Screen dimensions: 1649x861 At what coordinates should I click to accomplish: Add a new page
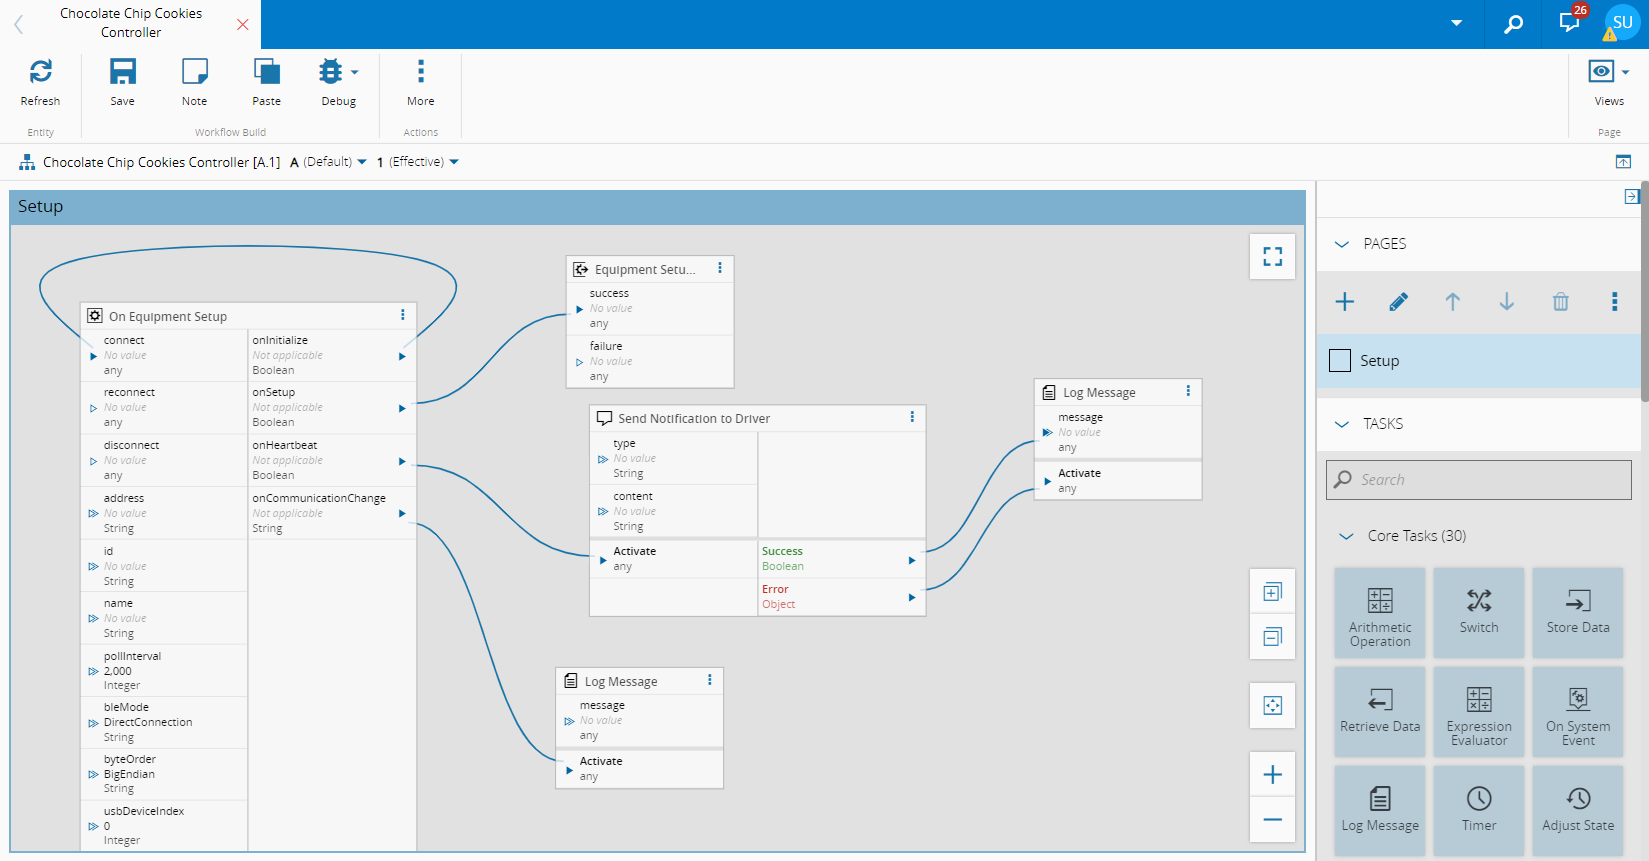(1345, 302)
